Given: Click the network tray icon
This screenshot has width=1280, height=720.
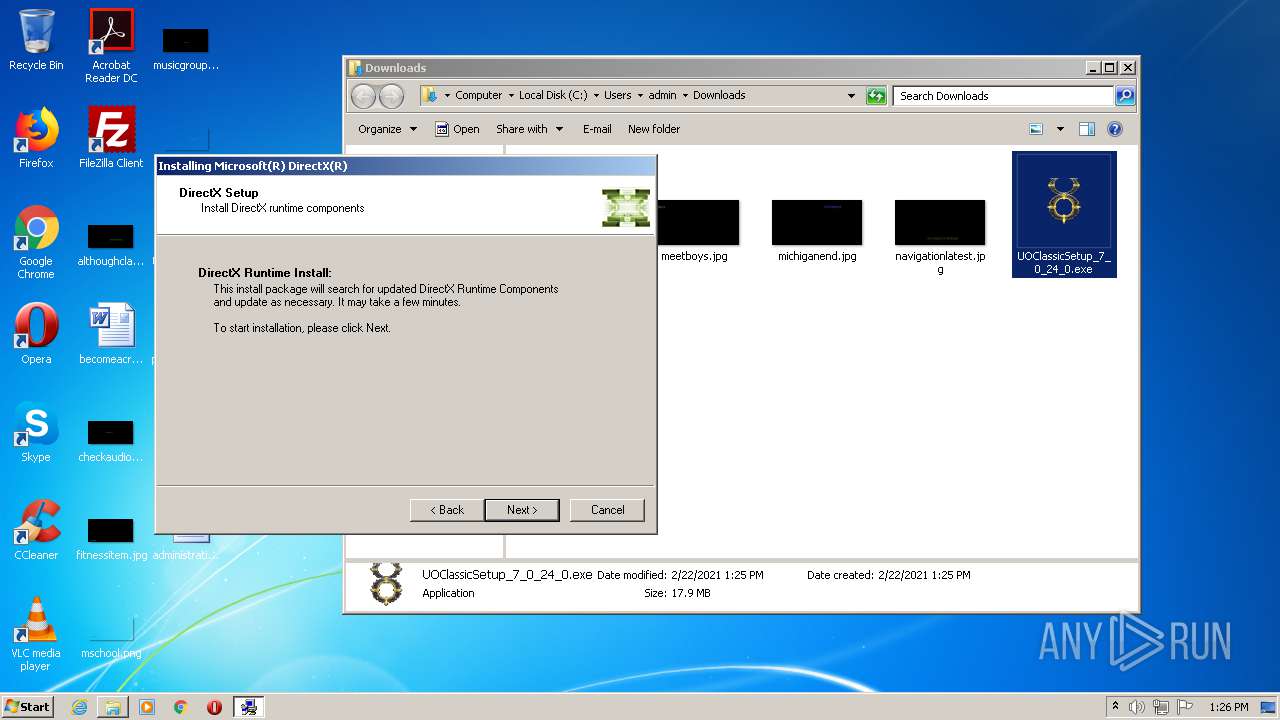Looking at the screenshot, I should point(1161,707).
